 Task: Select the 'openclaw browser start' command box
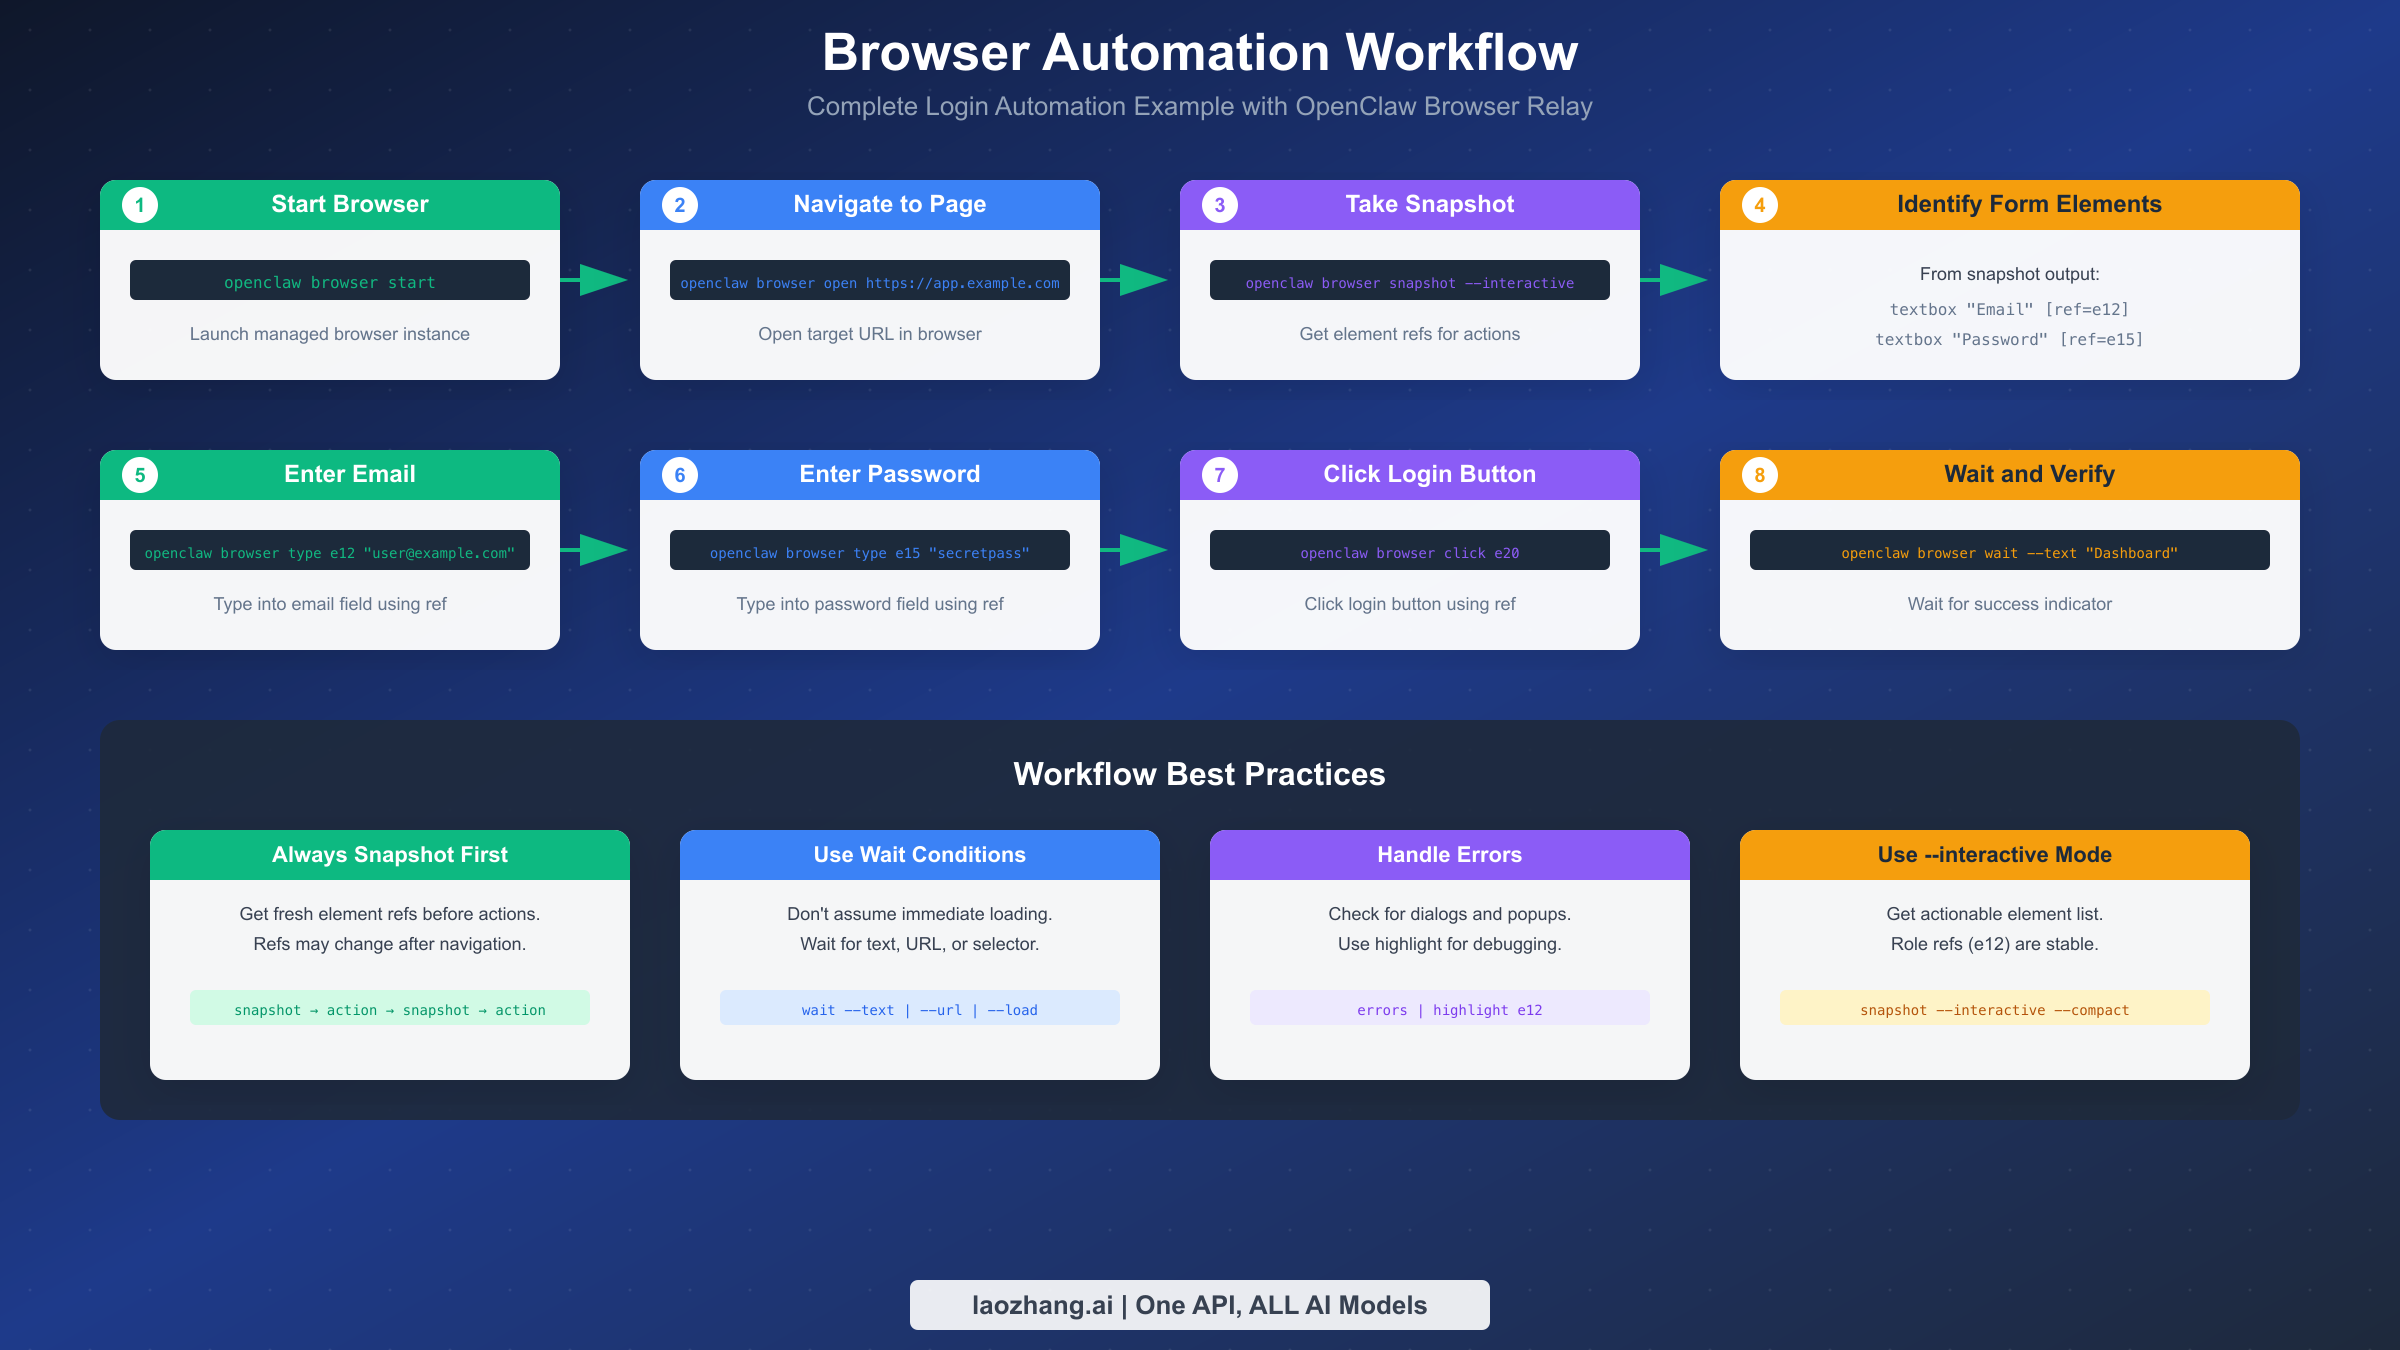[x=329, y=281]
